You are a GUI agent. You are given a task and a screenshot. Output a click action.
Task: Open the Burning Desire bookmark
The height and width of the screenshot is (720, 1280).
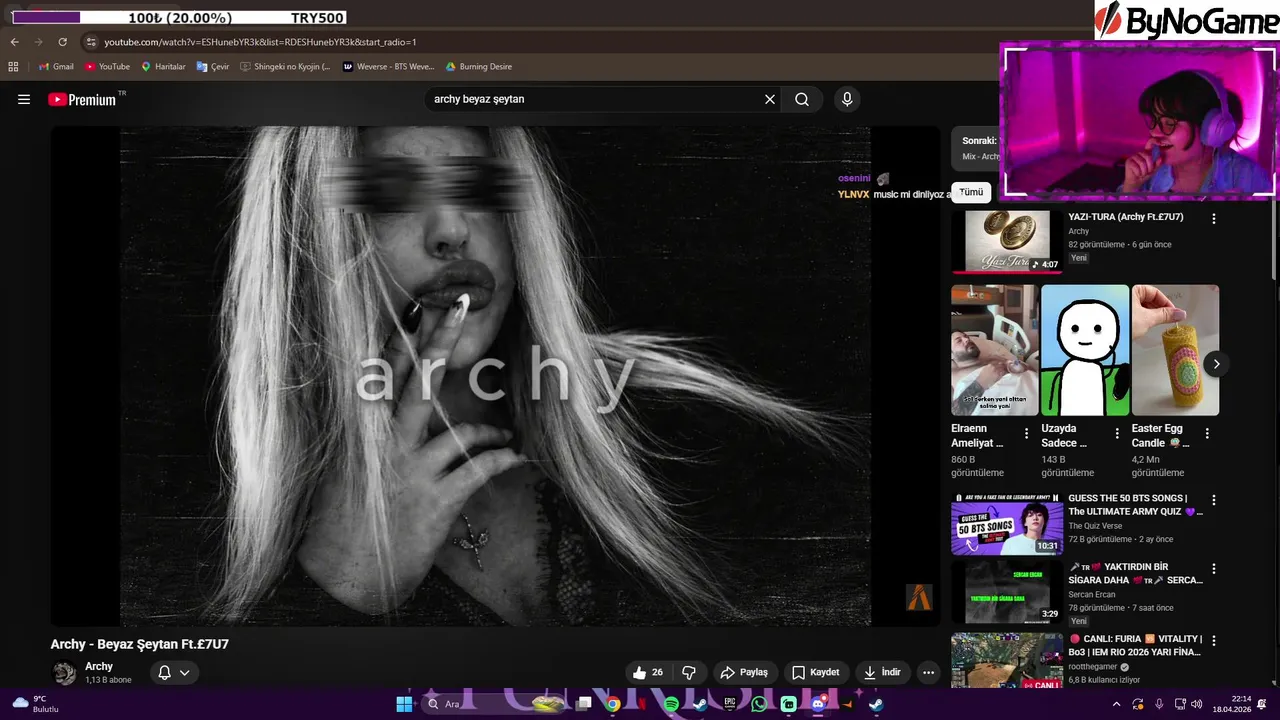click(x=479, y=66)
